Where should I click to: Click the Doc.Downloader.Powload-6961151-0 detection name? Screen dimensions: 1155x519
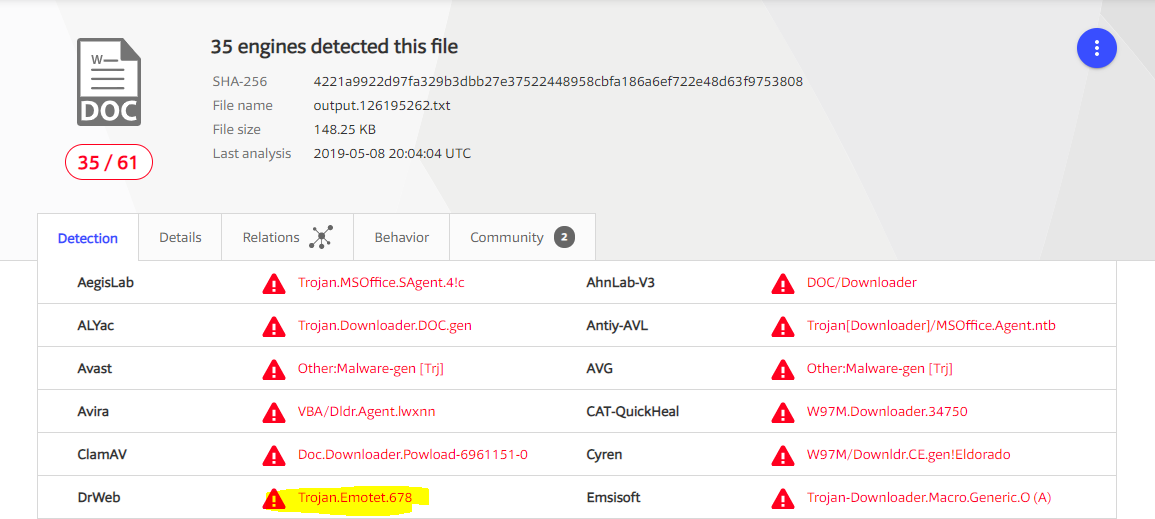pos(412,455)
